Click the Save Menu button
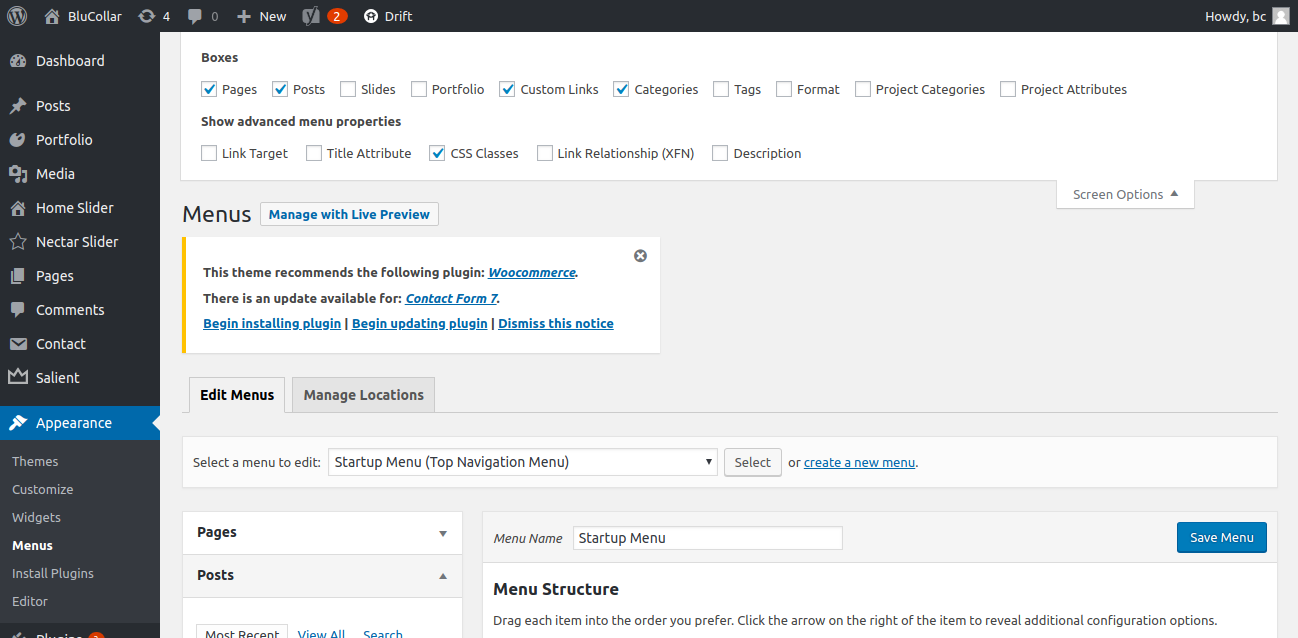1298x638 pixels. click(x=1221, y=537)
